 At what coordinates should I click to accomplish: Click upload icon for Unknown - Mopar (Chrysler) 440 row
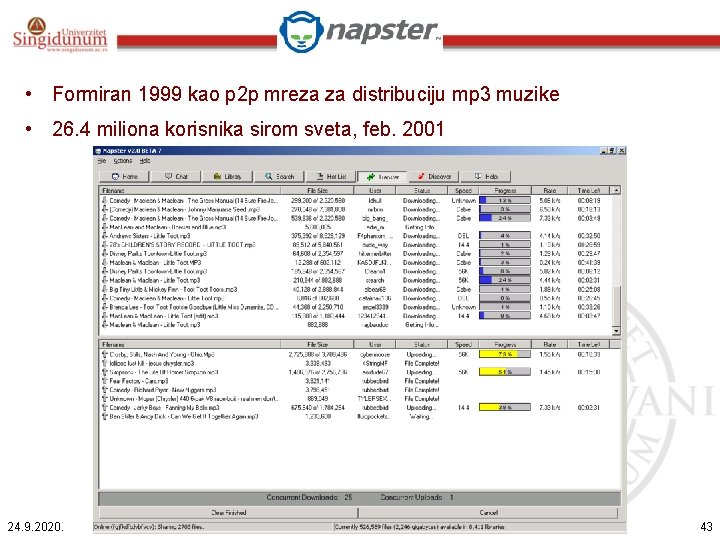pos(105,399)
